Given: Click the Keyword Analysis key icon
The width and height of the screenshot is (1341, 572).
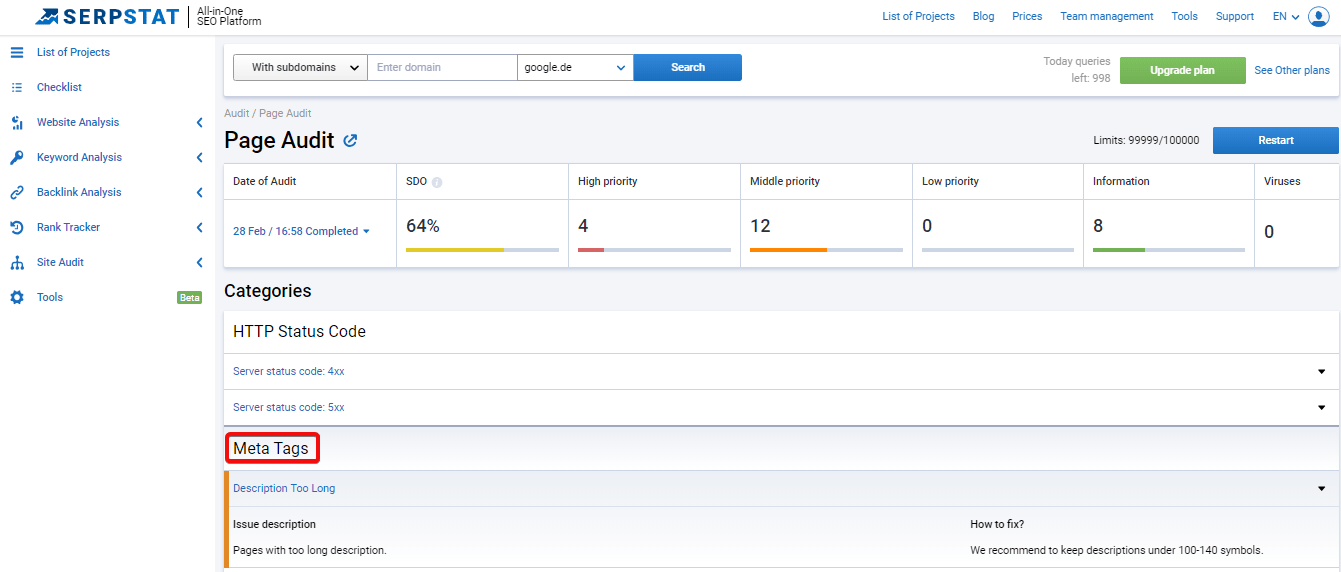Looking at the screenshot, I should (x=17, y=157).
